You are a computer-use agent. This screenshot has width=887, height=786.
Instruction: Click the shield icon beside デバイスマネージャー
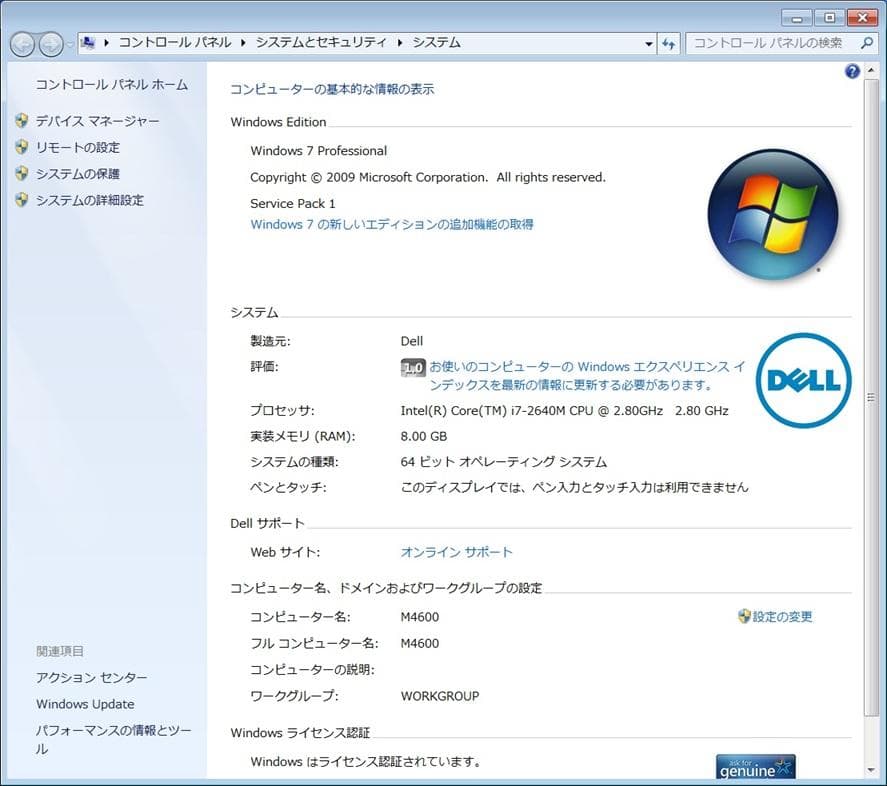[x=22, y=120]
